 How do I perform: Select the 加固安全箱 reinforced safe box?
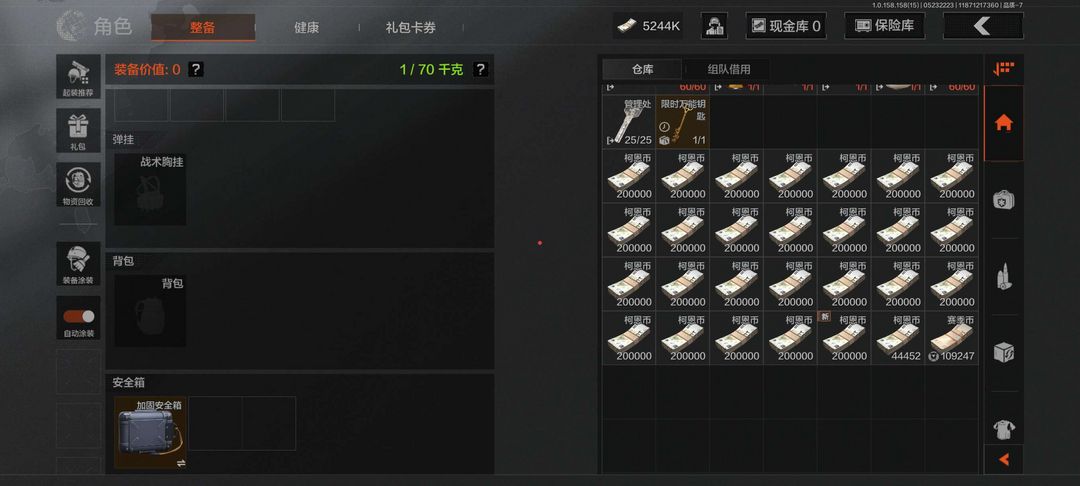151,433
